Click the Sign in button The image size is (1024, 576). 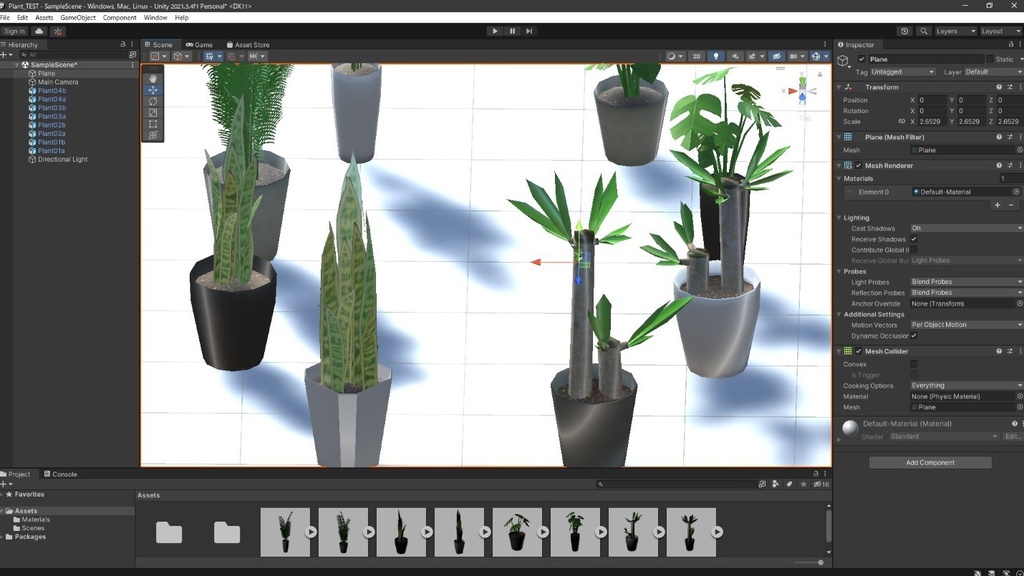pos(17,31)
